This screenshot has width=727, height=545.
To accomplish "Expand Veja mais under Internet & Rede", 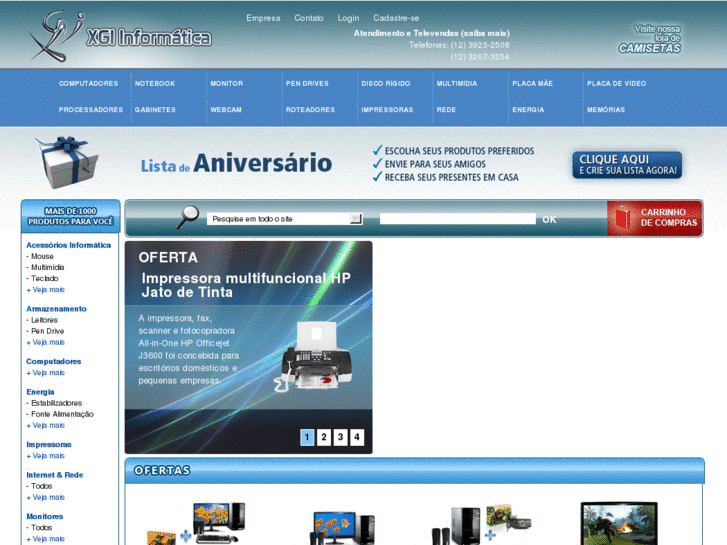I will pyautogui.click(x=45, y=497).
